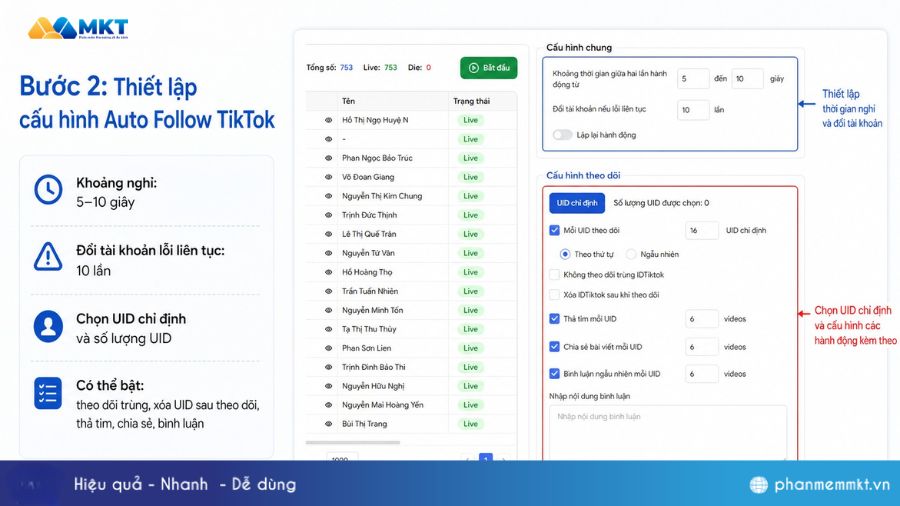Uncheck Chia sẻ bài viết mỗi UID
900x506 pixels.
click(x=554, y=347)
